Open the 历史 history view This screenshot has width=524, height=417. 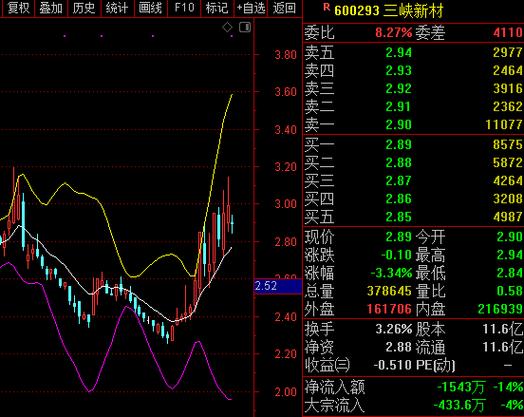click(x=84, y=8)
